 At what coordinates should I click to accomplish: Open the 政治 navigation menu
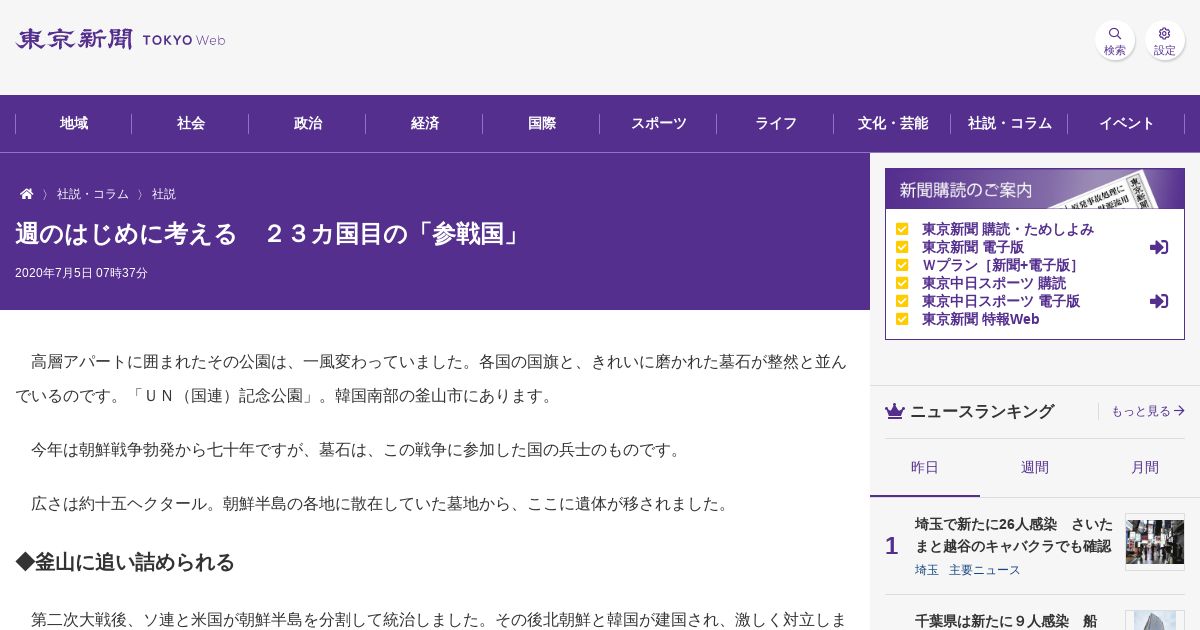(x=308, y=123)
